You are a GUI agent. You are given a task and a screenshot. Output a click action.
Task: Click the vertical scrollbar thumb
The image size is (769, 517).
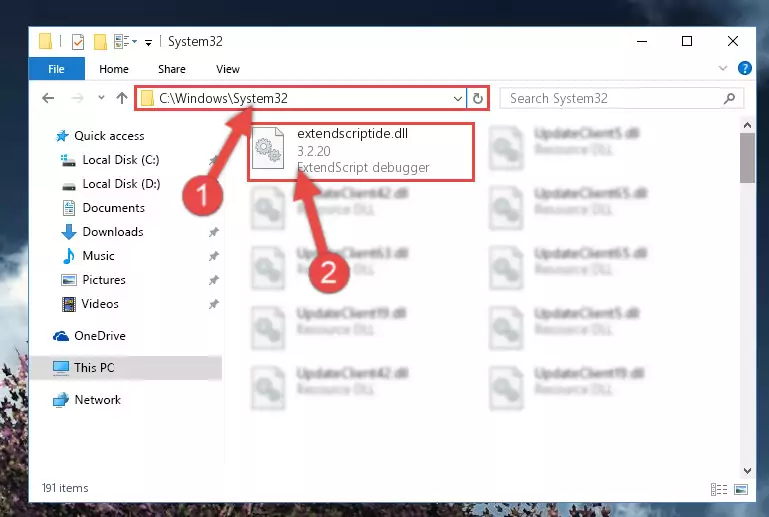coord(747,158)
